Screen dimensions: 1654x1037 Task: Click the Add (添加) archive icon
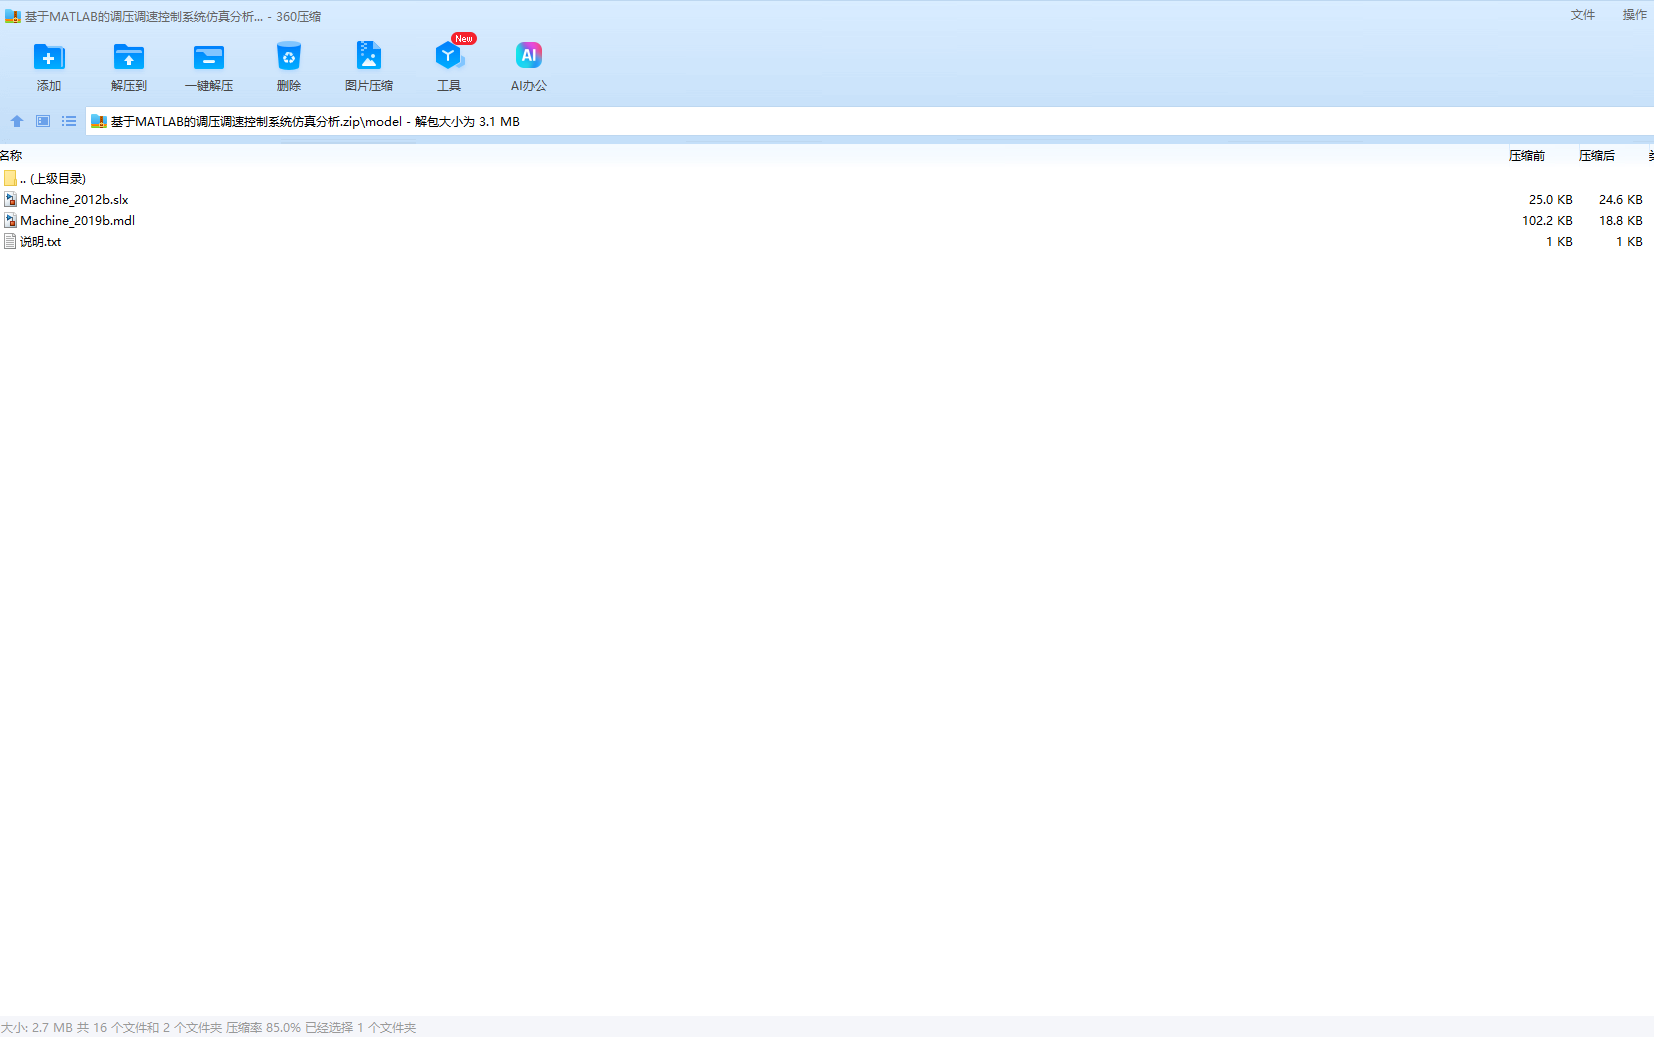(x=48, y=57)
